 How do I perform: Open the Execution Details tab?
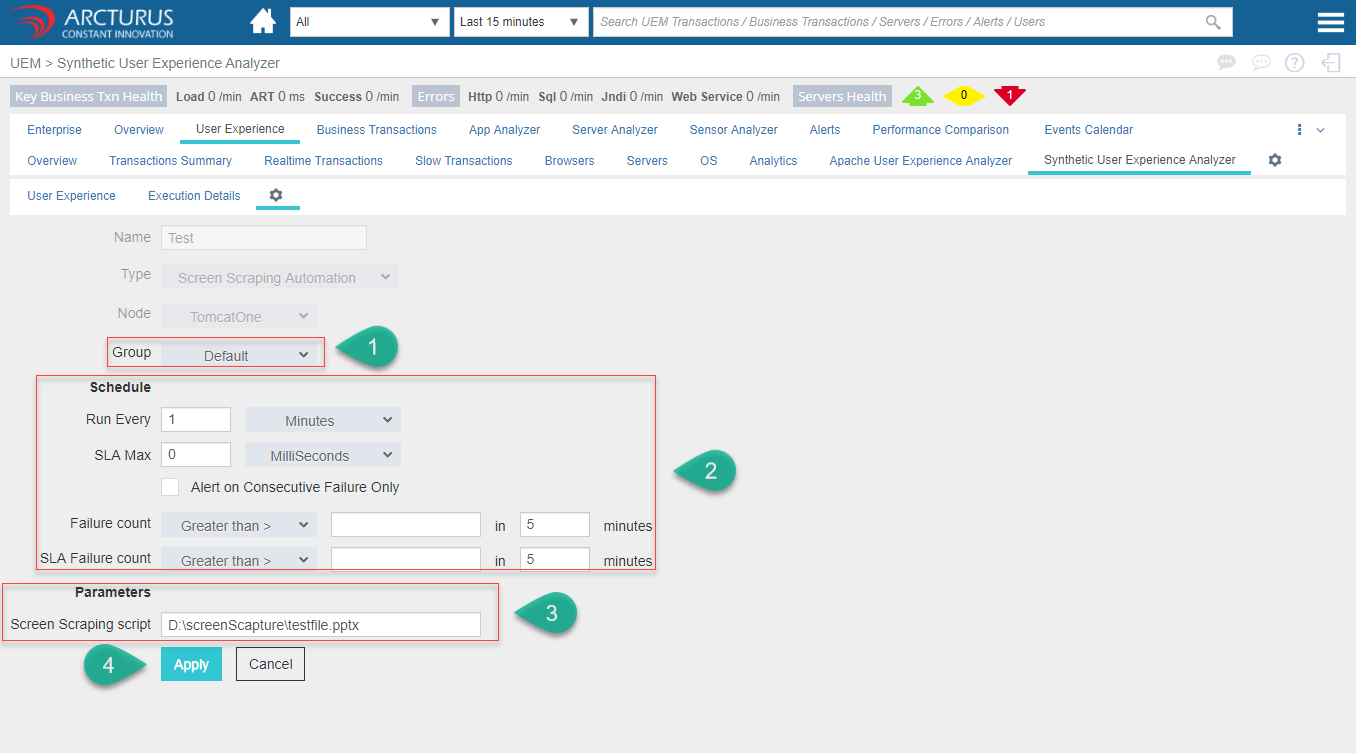[x=194, y=196]
